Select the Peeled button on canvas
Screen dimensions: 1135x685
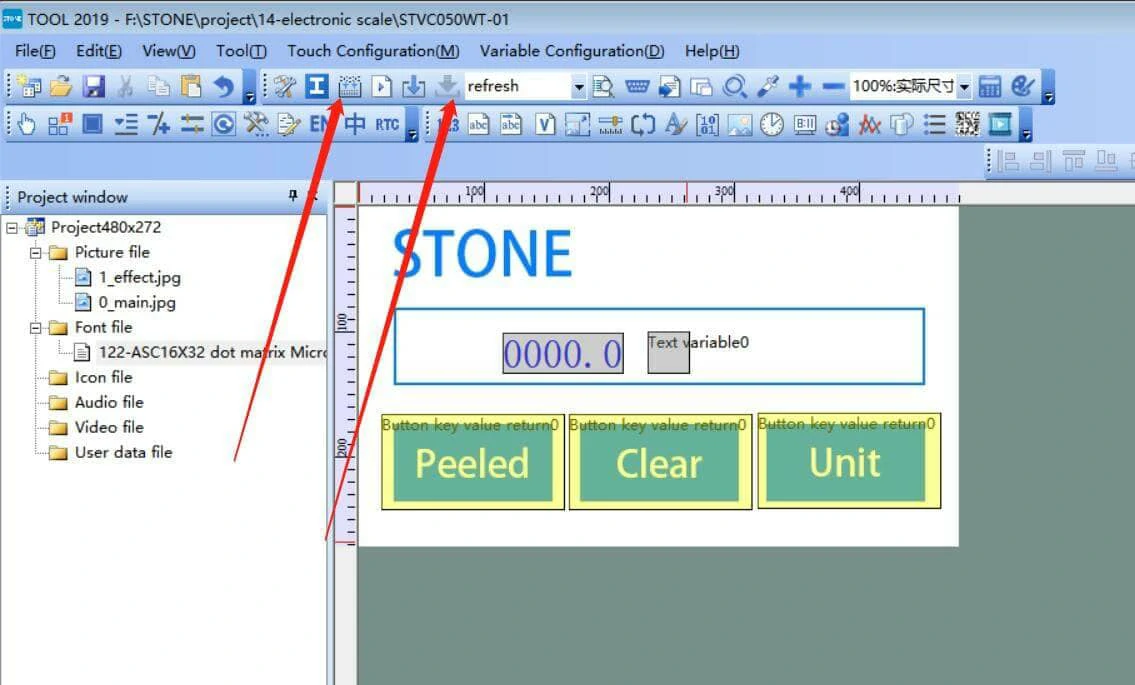click(473, 462)
